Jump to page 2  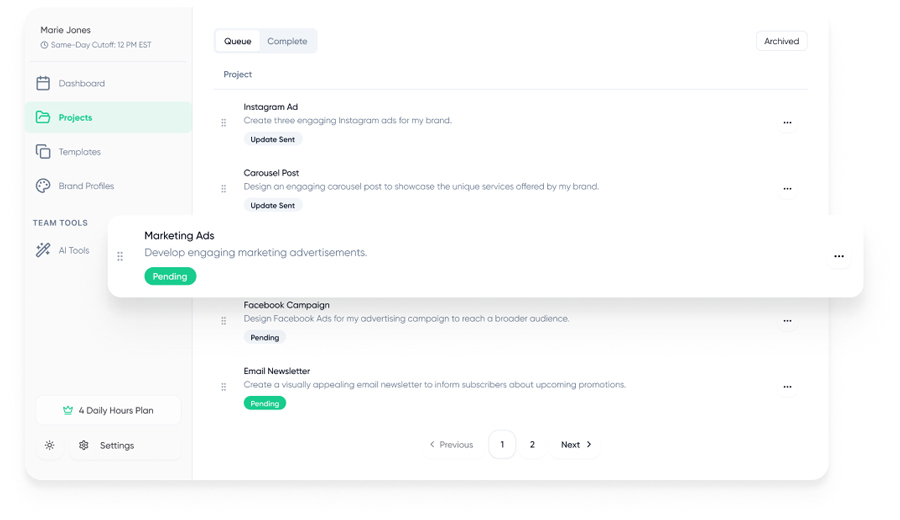pyautogui.click(x=532, y=444)
